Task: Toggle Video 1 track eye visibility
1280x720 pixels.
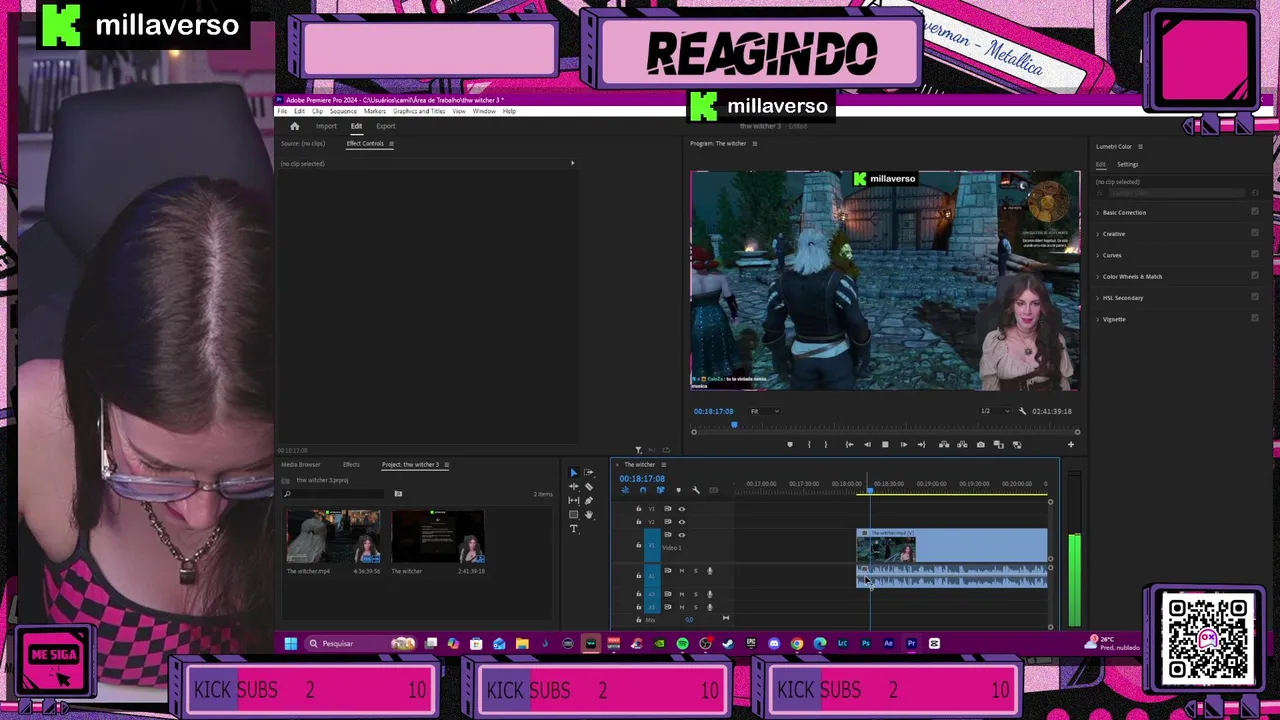Action: [x=682, y=535]
